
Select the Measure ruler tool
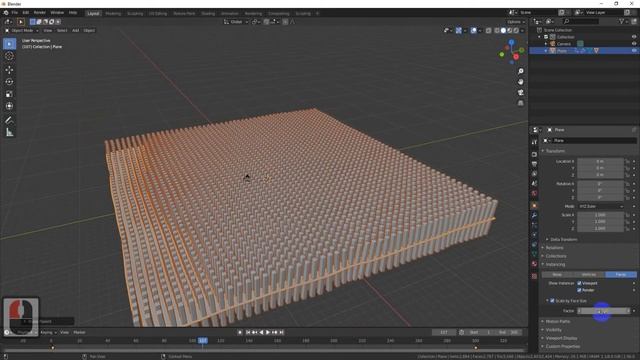click(9, 132)
